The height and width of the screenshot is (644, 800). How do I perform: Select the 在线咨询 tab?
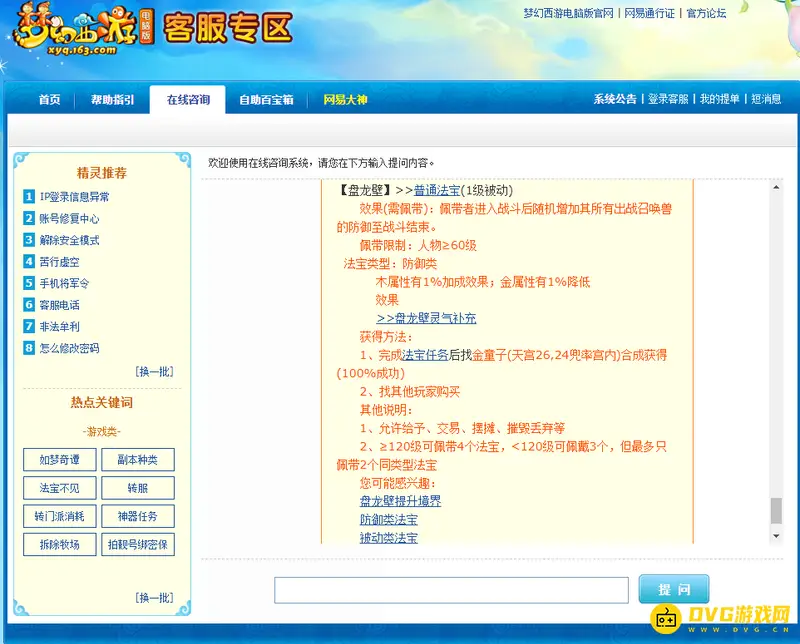(x=188, y=100)
